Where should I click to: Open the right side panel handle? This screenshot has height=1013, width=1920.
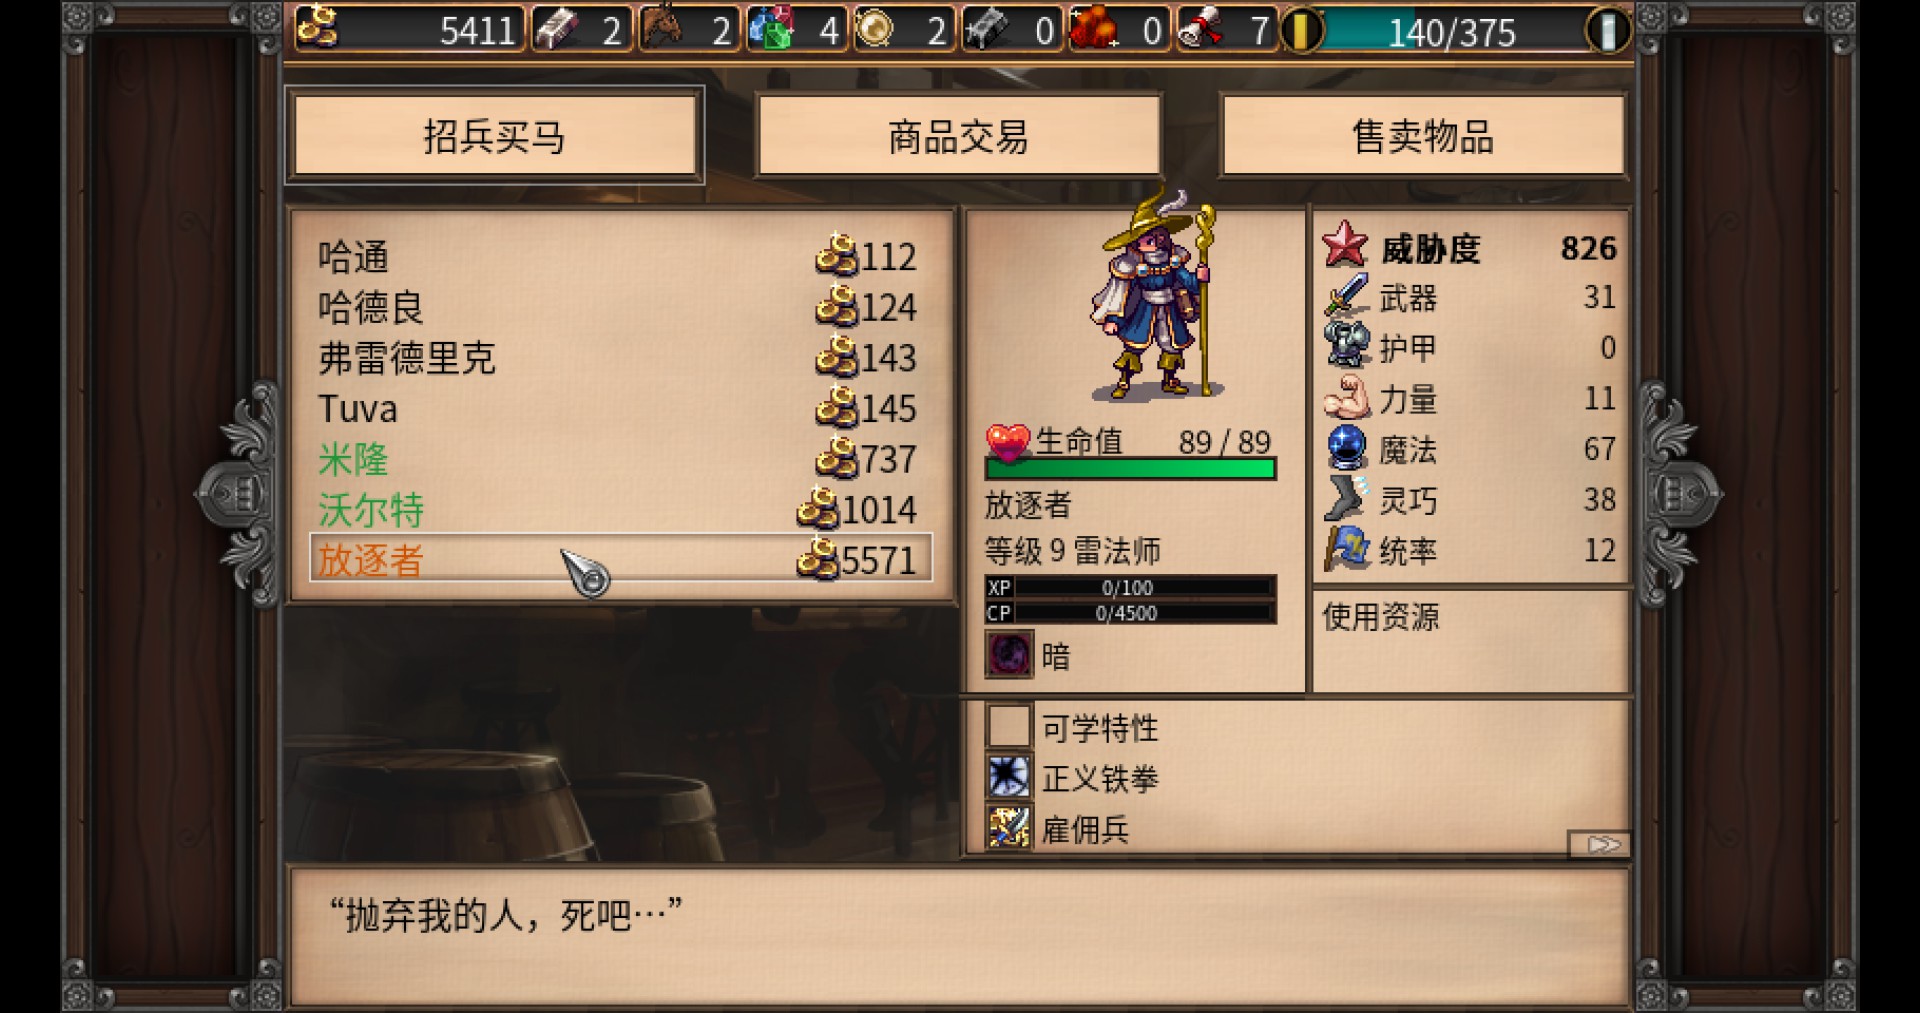[x=1680, y=493]
